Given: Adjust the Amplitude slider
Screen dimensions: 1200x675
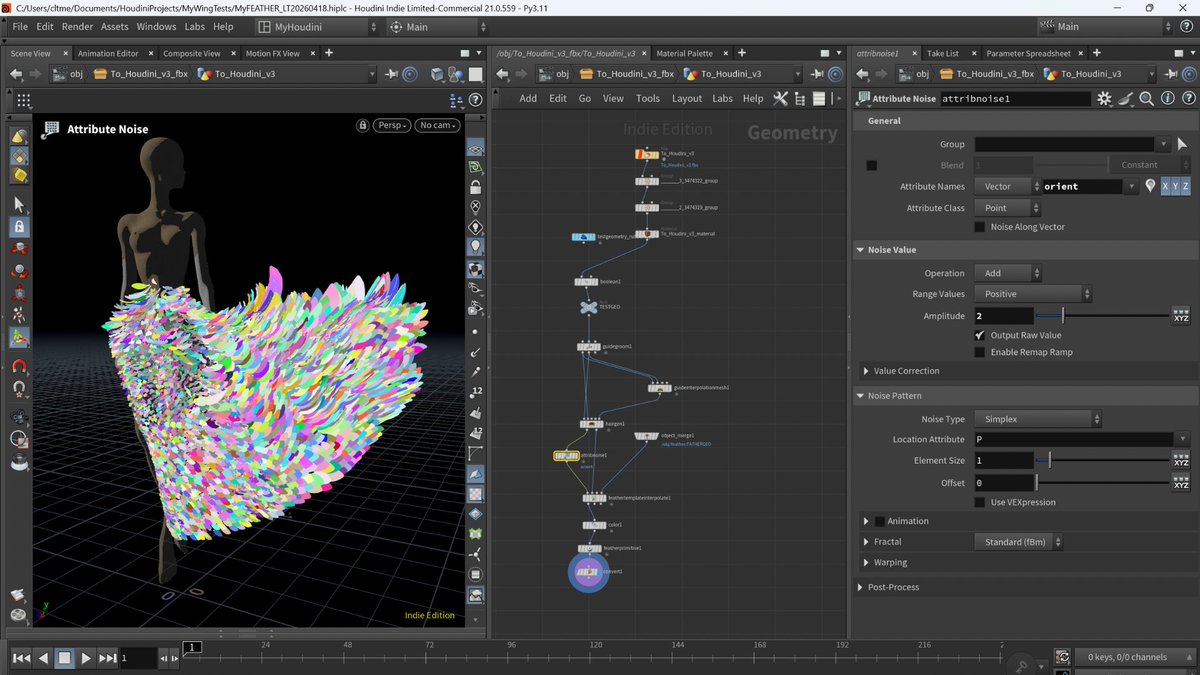Looking at the screenshot, I should tap(1063, 316).
